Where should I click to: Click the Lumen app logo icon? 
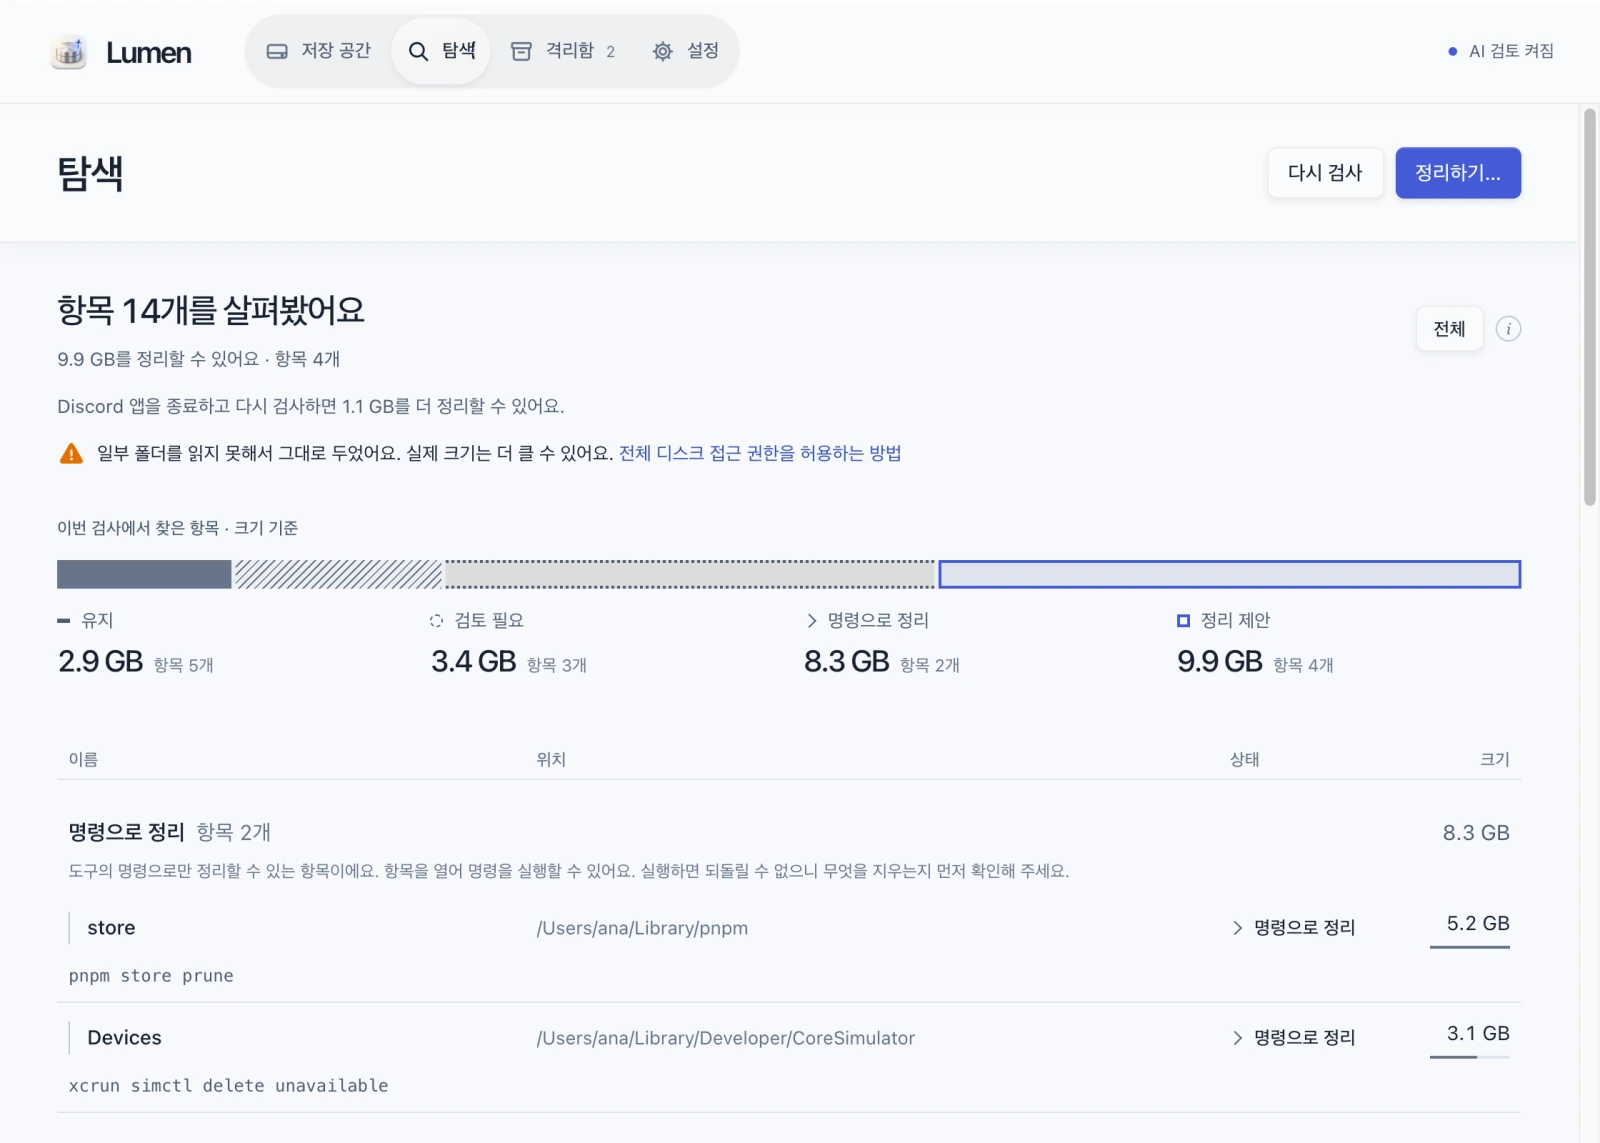pos(69,52)
